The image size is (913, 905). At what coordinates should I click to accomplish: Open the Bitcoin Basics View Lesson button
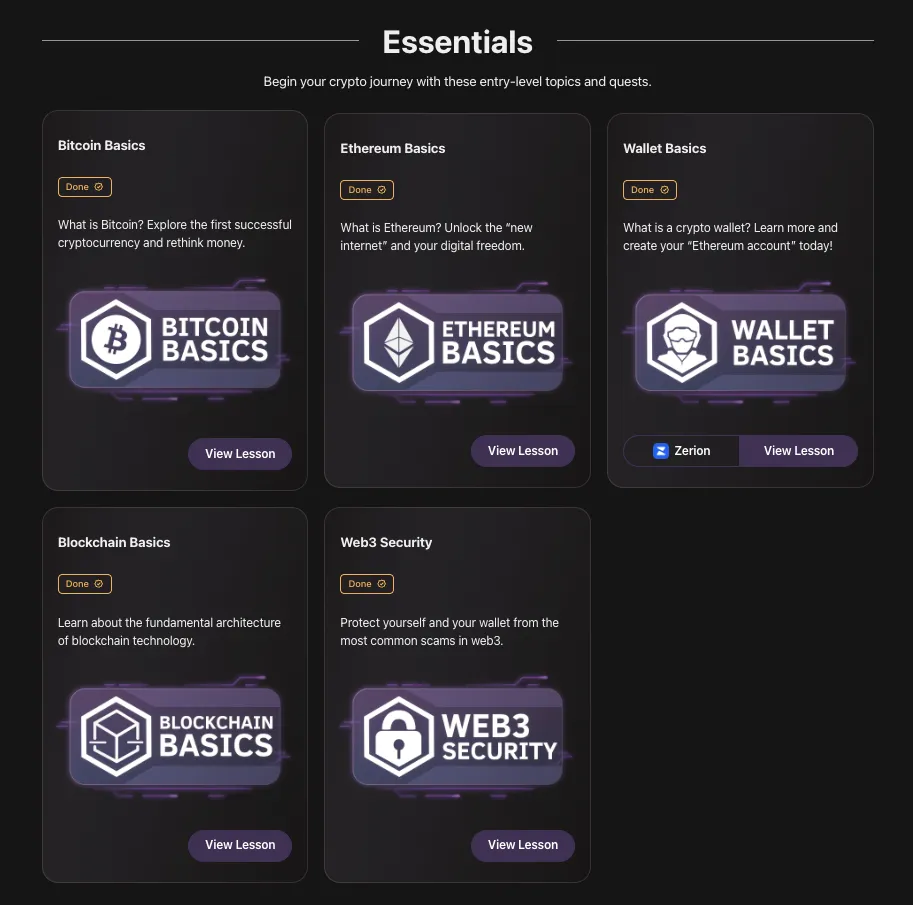click(240, 454)
